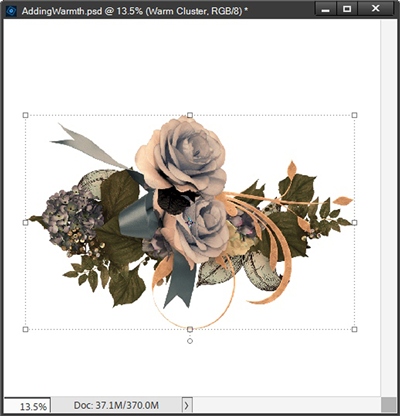Screen dimensions: 400x416
Task: Open the status bar info arrow menu
Action: pos(186,405)
